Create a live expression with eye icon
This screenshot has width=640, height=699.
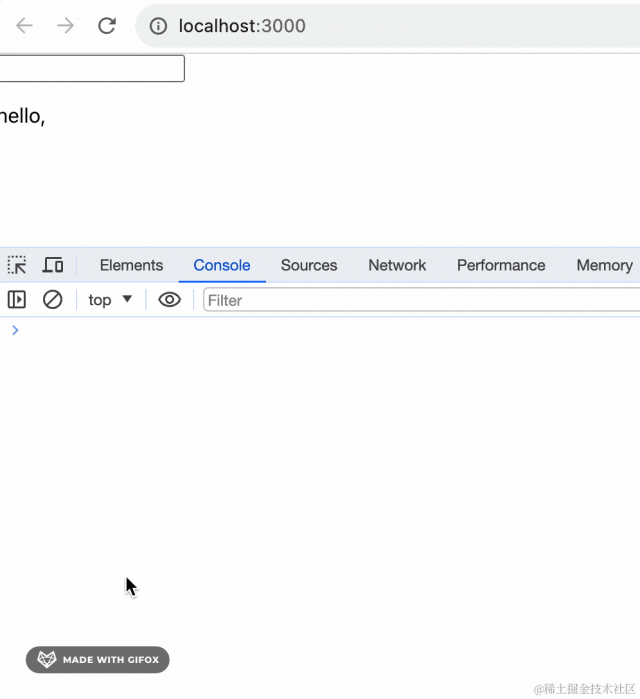click(169, 300)
